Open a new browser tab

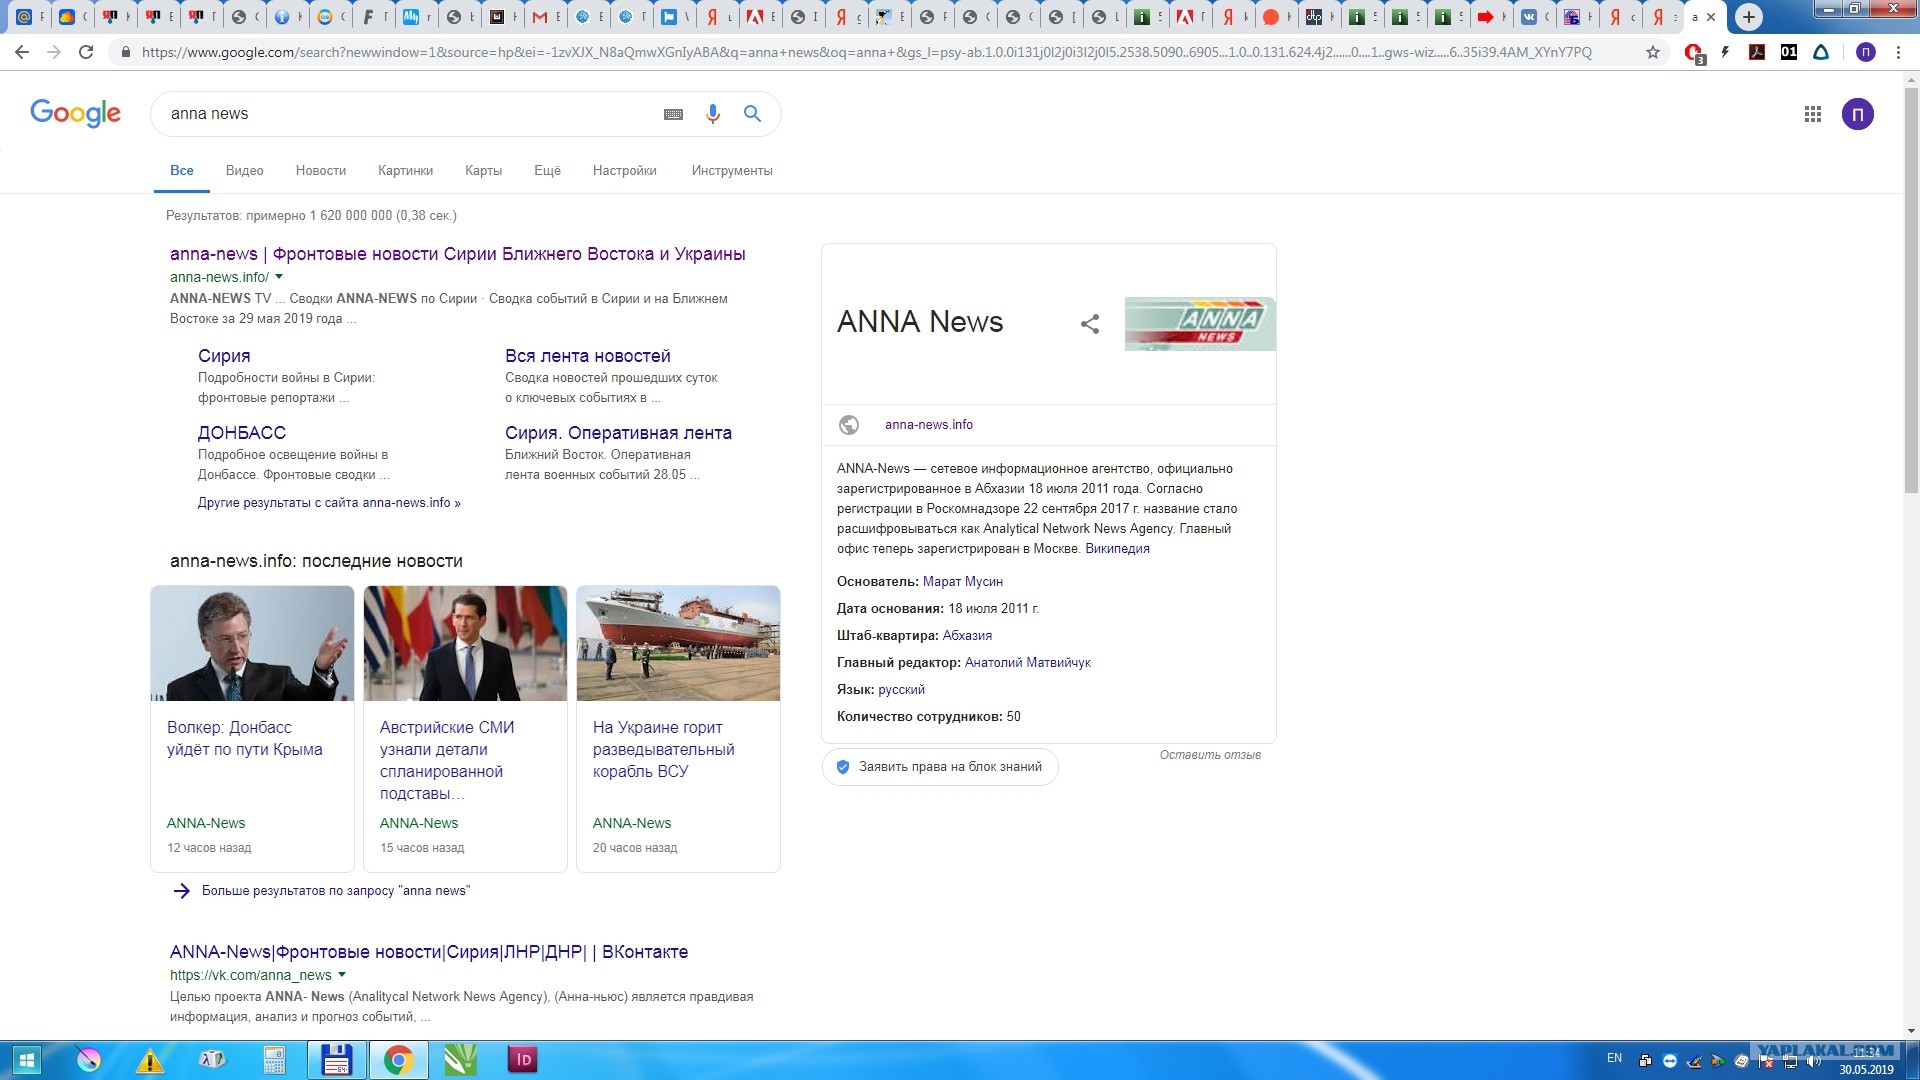[x=1749, y=17]
